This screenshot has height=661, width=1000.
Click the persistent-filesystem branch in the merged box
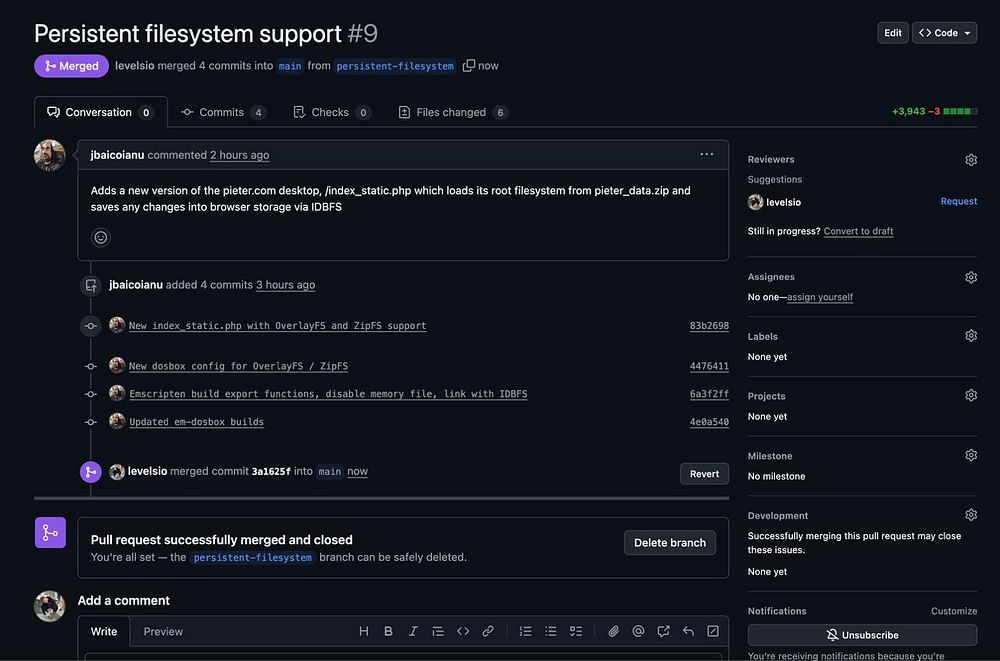coord(253,557)
